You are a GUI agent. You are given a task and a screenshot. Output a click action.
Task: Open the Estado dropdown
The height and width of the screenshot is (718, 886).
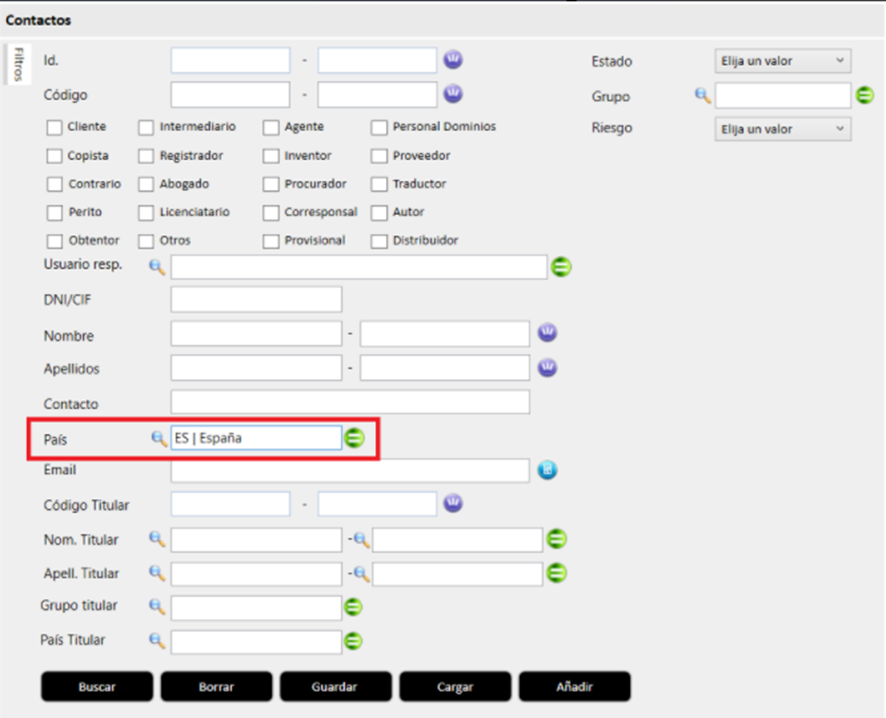coord(782,61)
